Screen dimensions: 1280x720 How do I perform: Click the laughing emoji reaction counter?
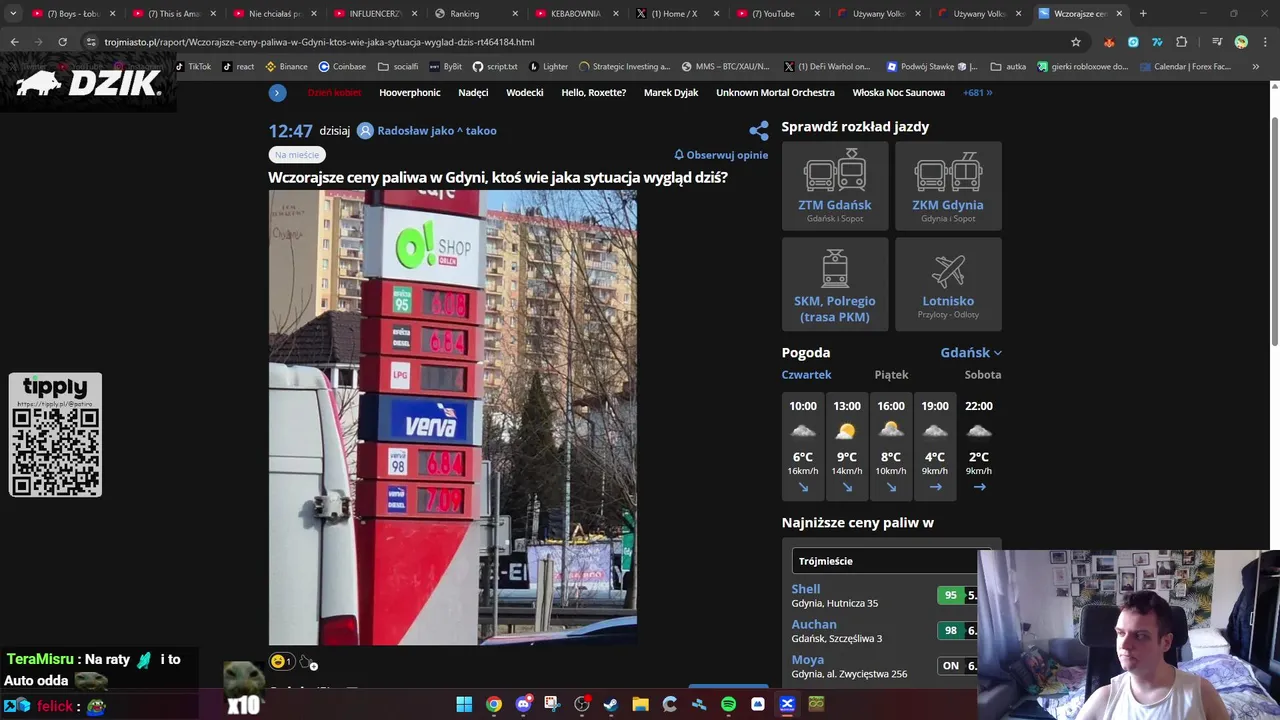[282, 661]
